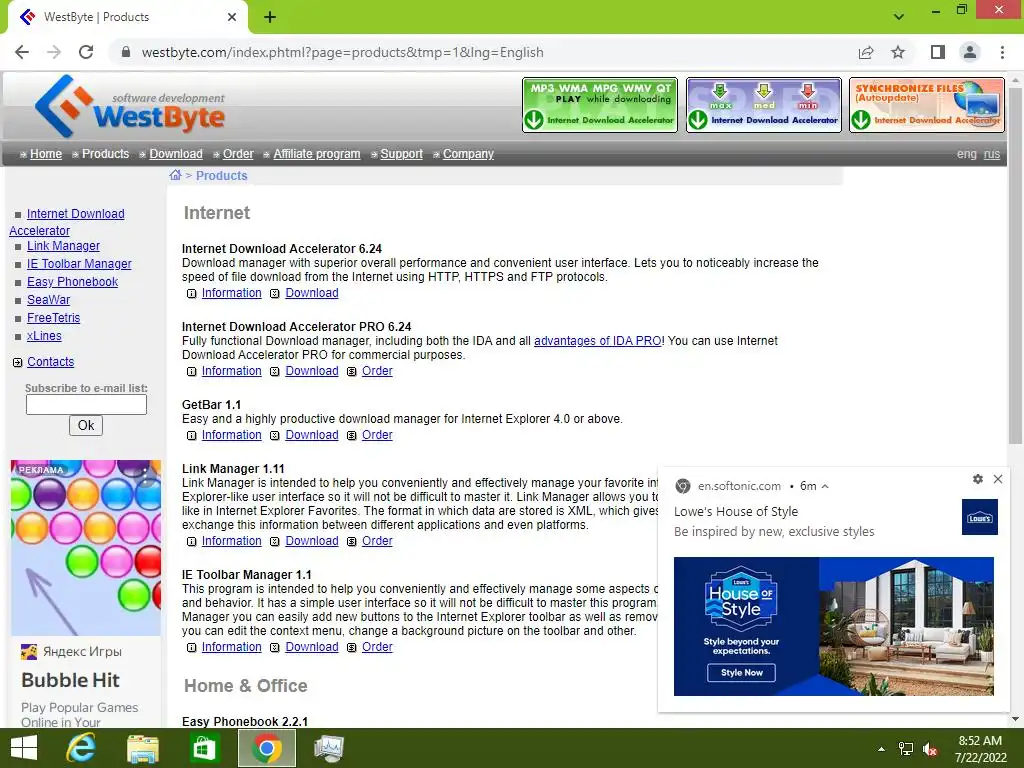Open Link Manager sidebar link
The image size is (1024, 768).
coord(63,246)
